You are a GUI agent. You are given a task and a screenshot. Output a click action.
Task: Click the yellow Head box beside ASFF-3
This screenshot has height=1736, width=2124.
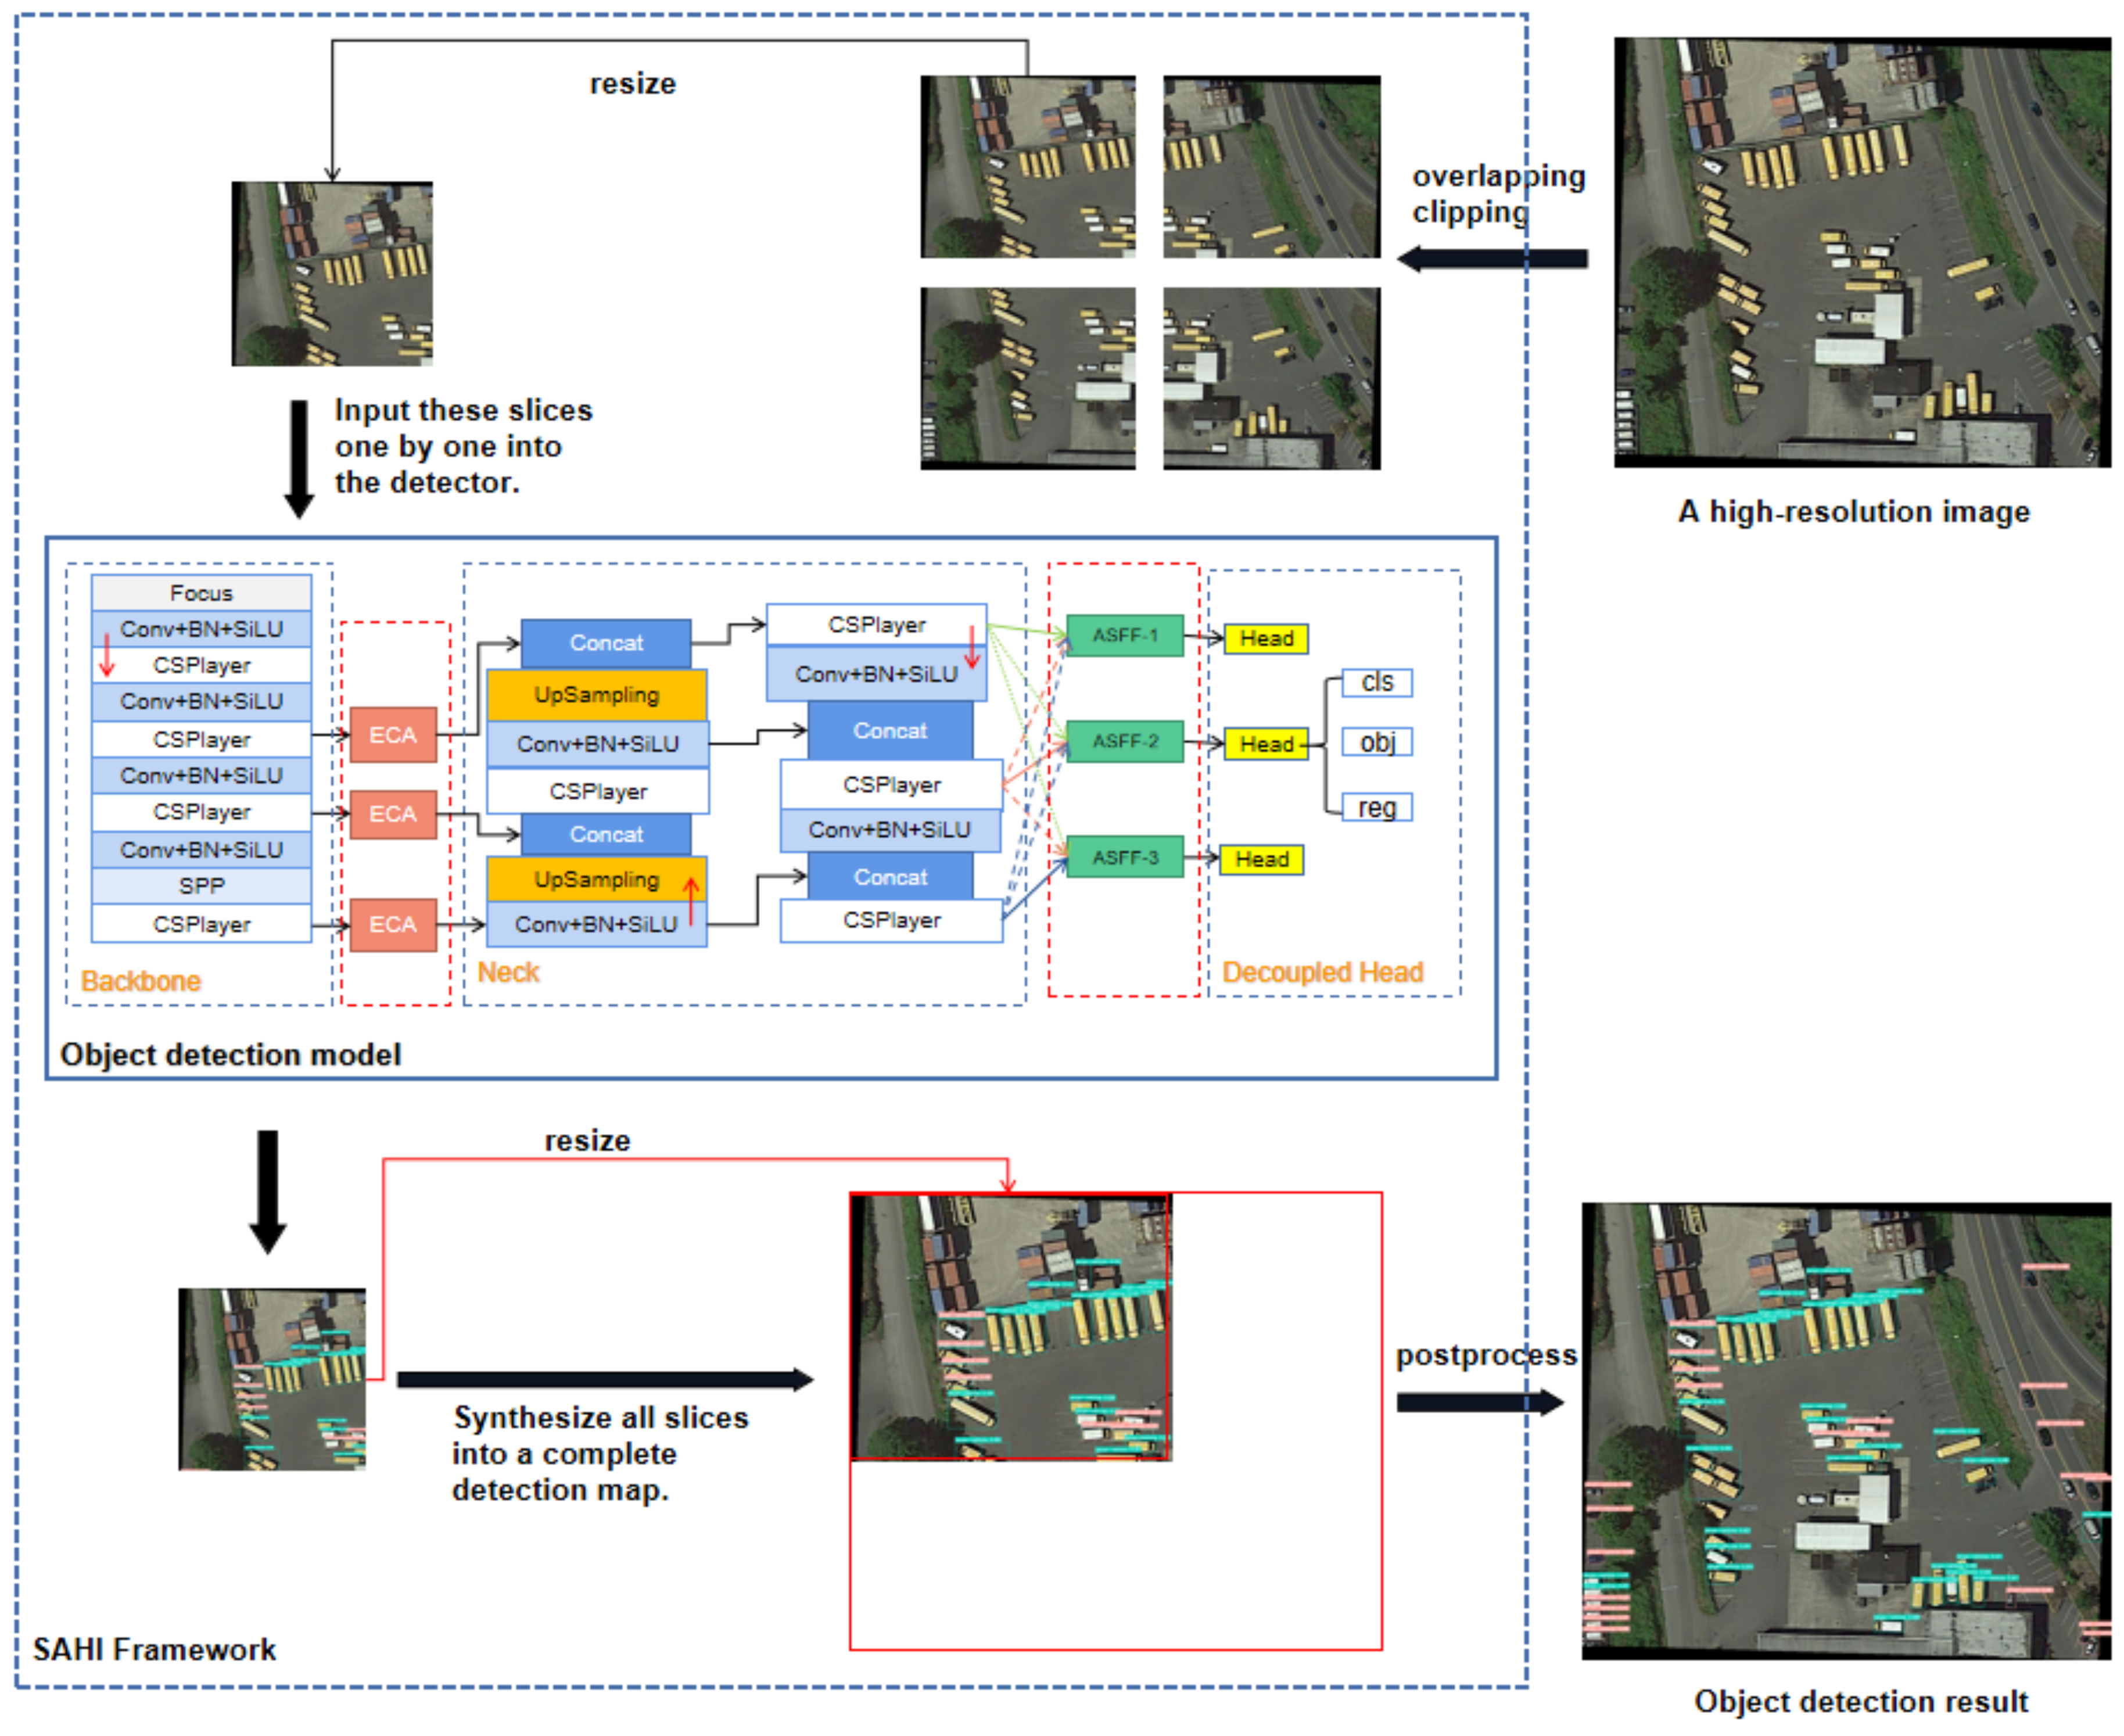coord(1261,860)
